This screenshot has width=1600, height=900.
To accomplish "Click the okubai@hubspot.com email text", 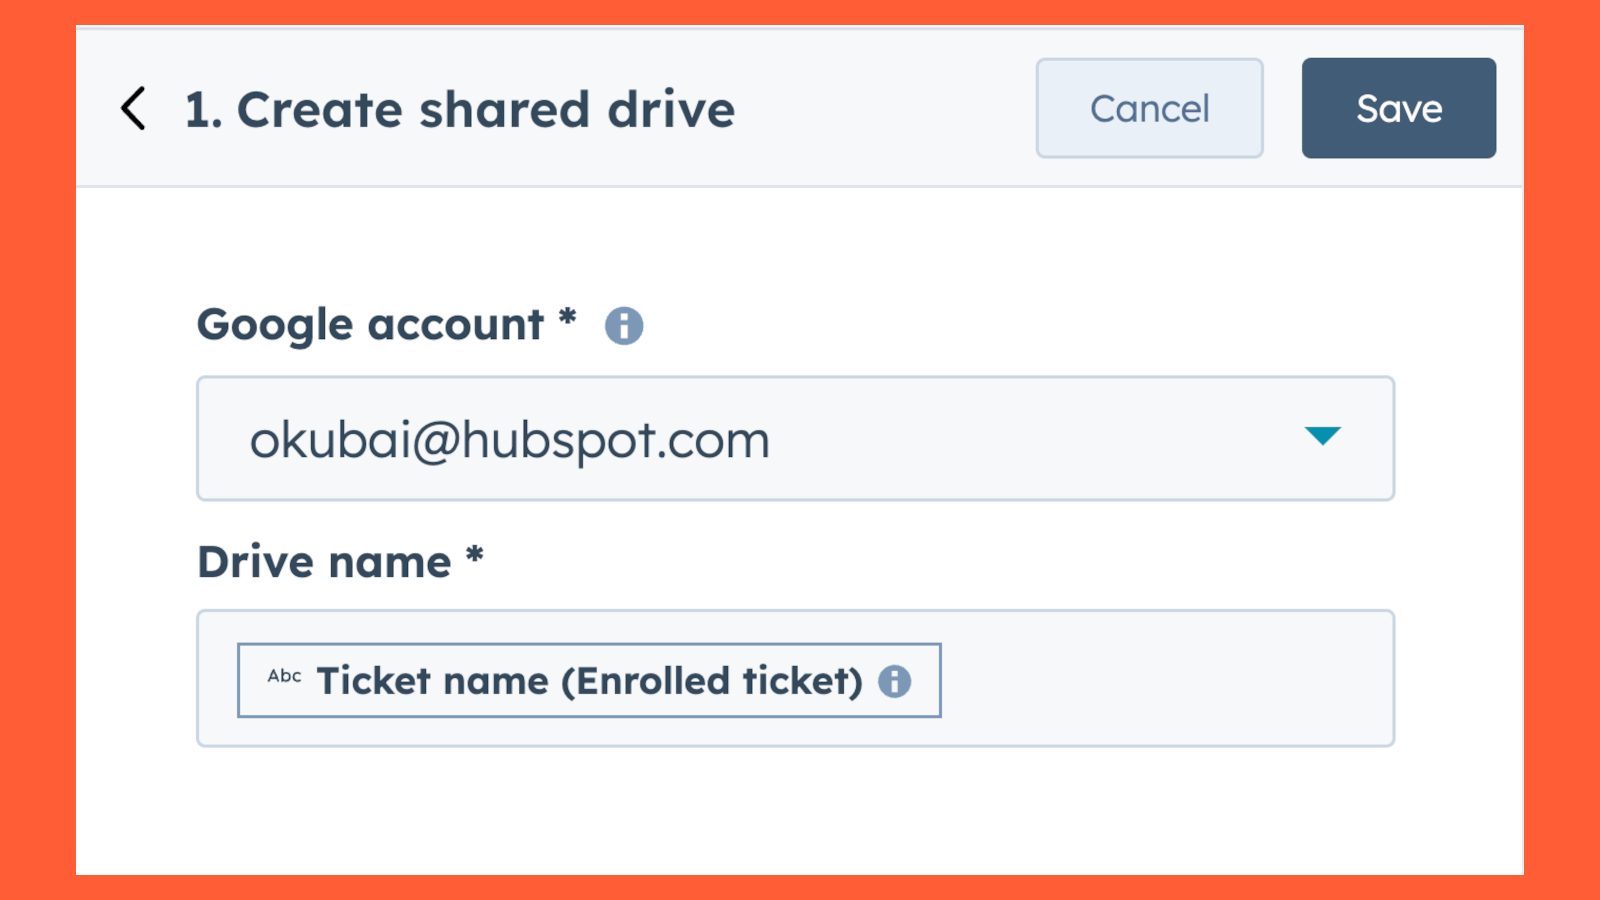I will (510, 440).
